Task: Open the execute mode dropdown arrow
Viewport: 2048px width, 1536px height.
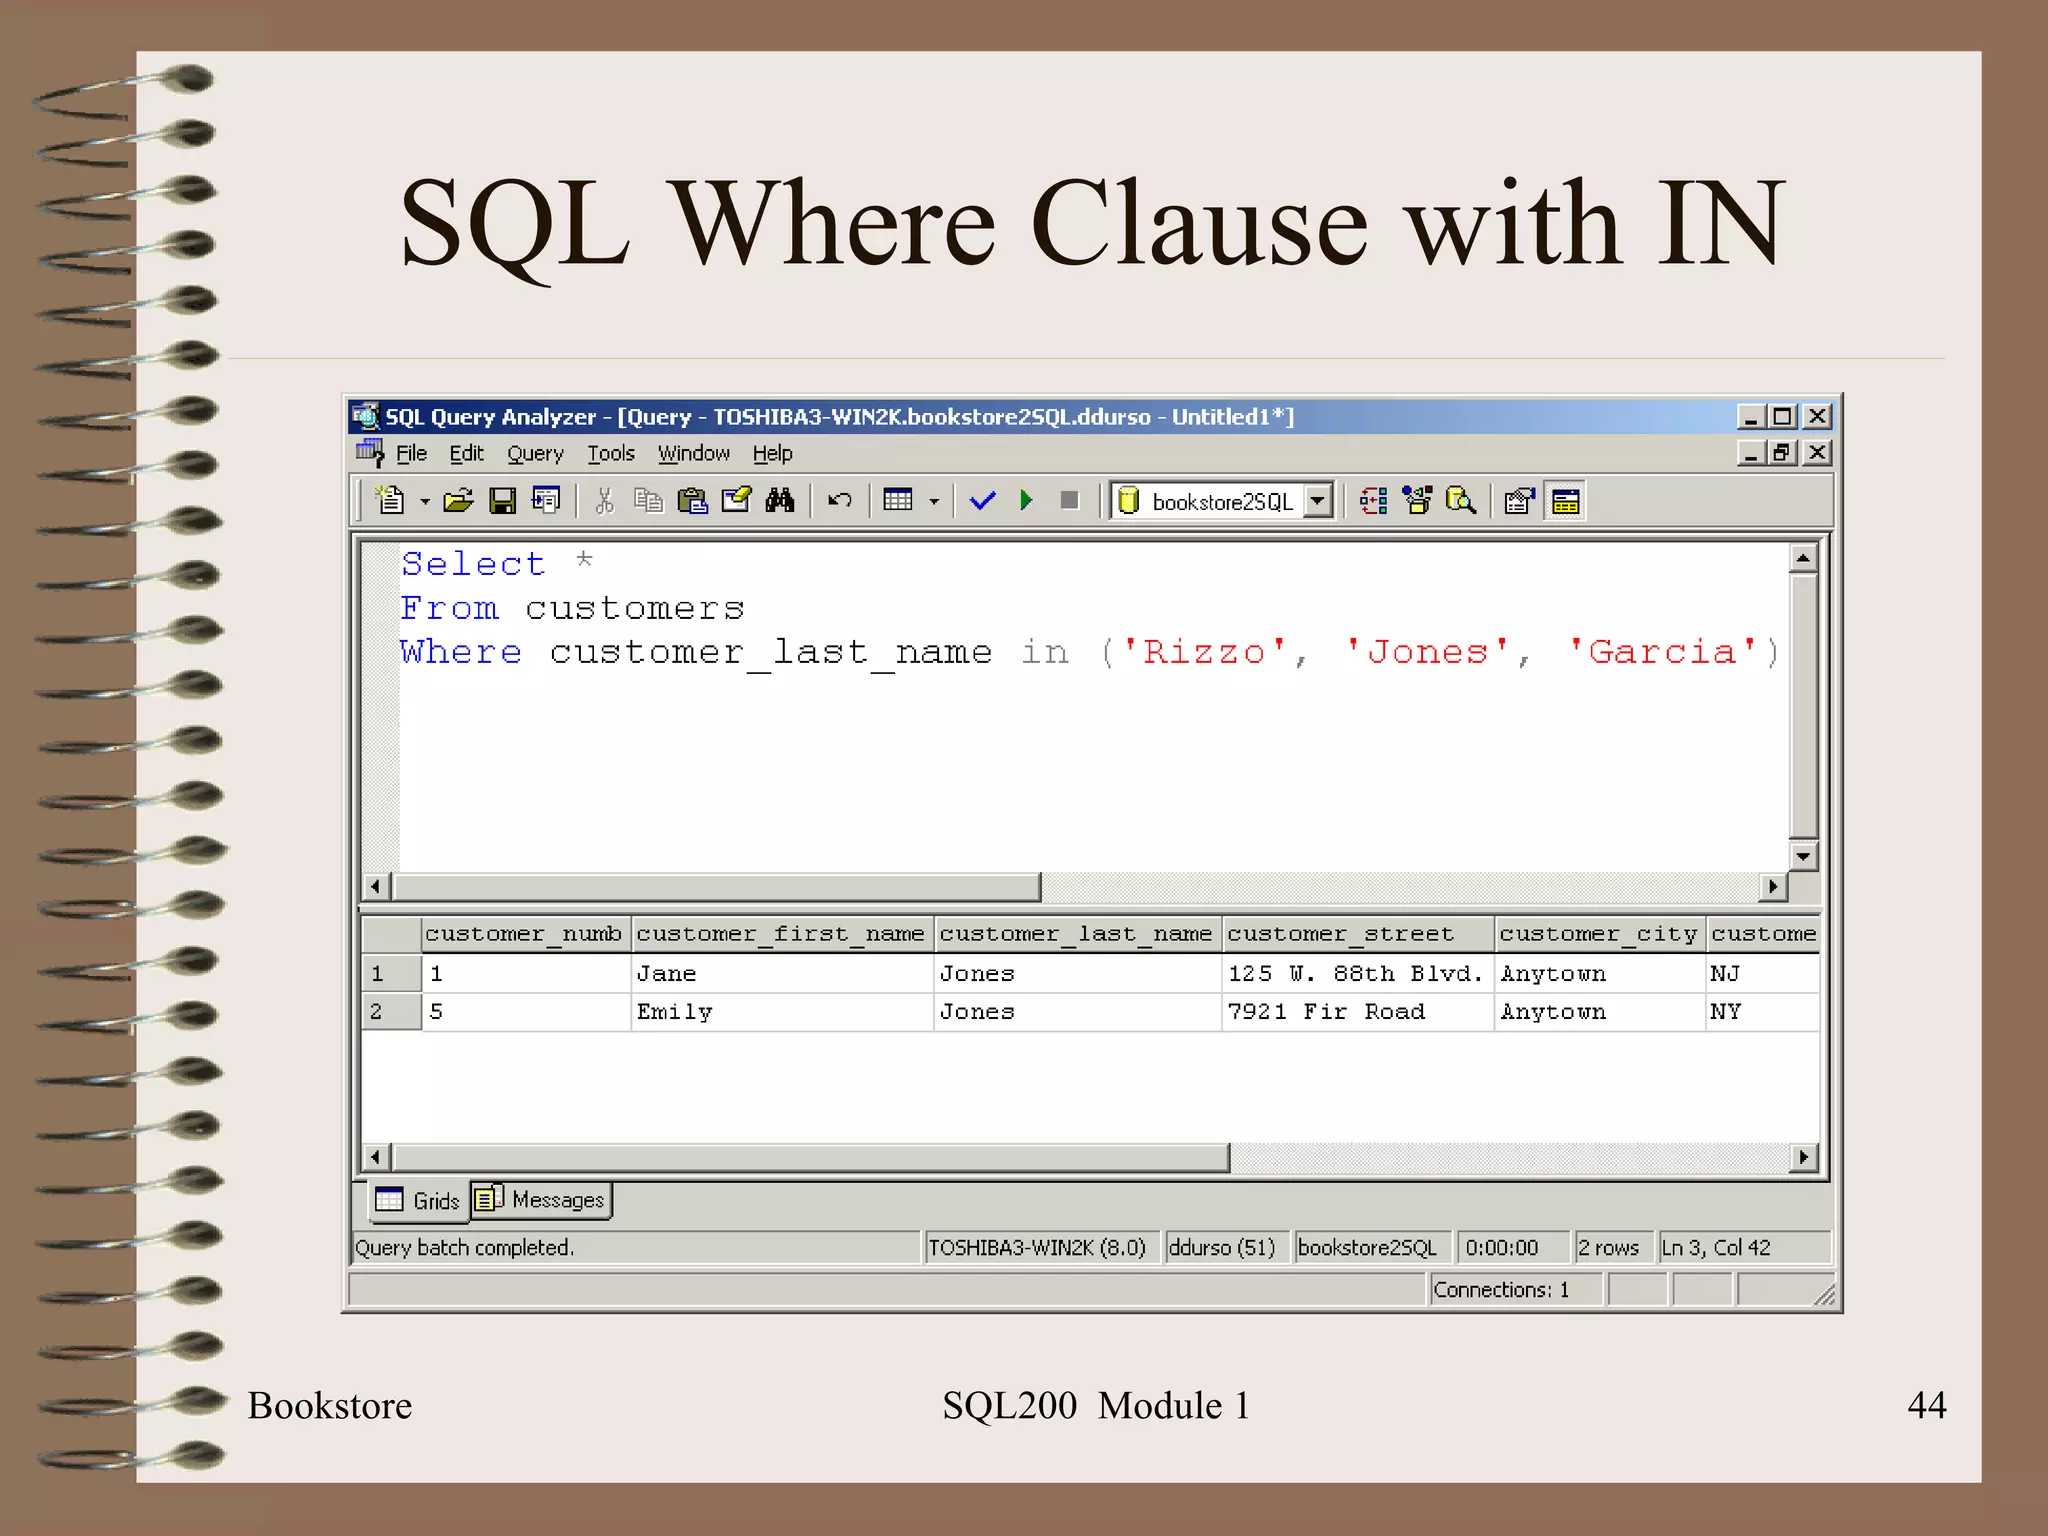Action: [x=934, y=501]
